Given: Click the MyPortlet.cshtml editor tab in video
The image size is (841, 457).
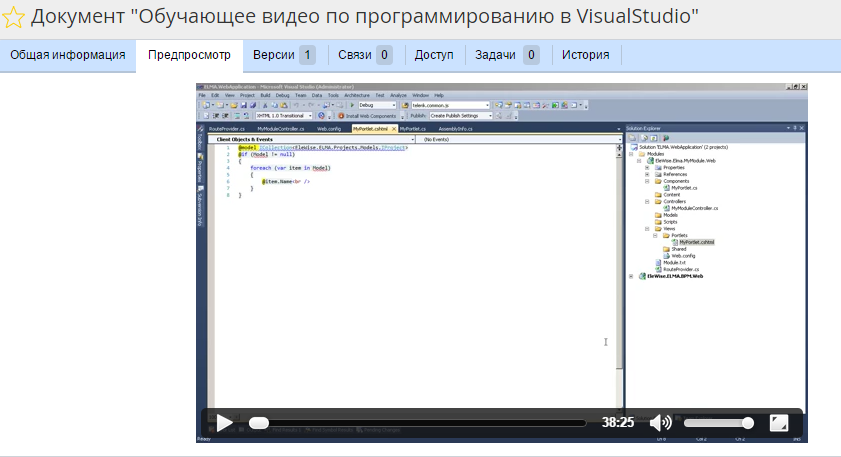Looking at the screenshot, I should coord(371,129).
